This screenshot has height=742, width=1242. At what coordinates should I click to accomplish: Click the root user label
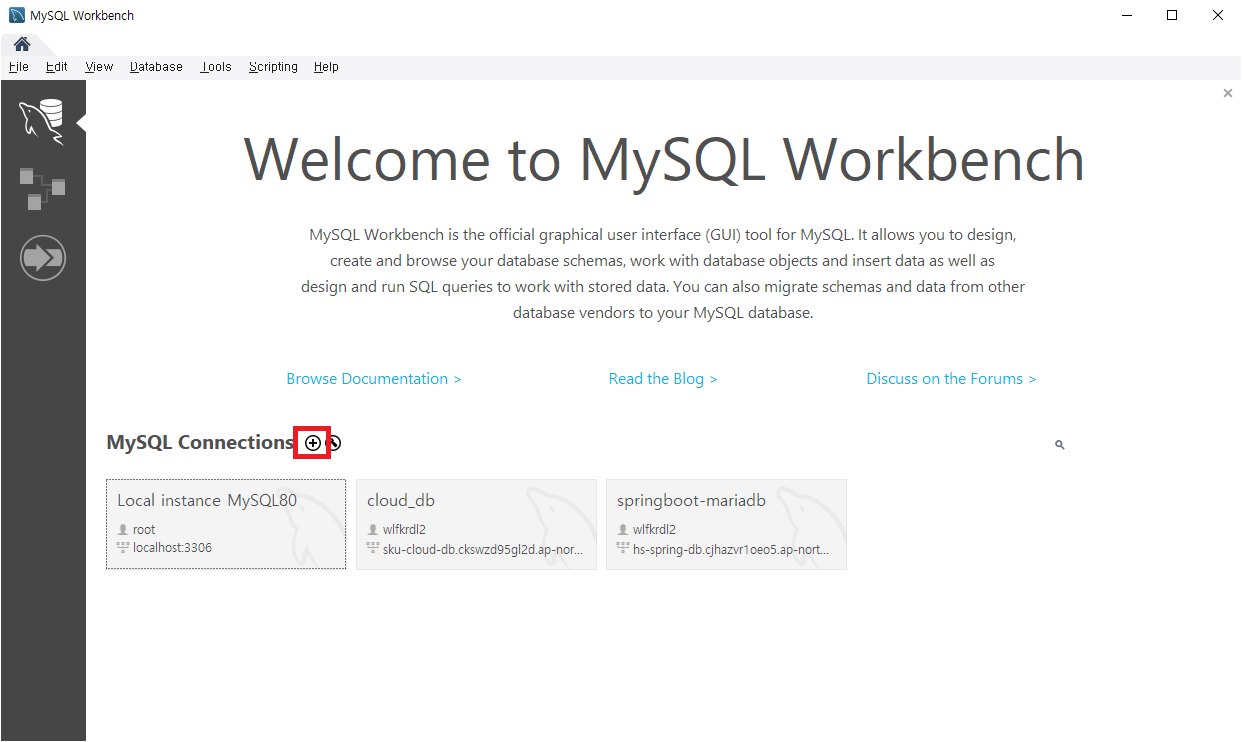tap(144, 530)
